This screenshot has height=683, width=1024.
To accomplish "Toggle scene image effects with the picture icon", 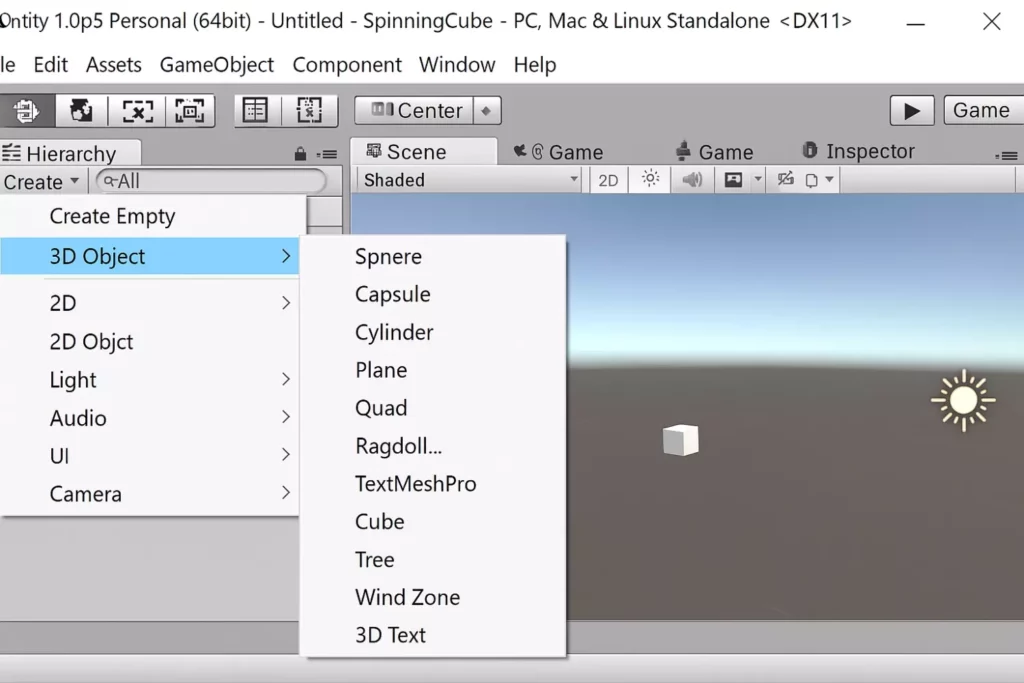I will 733,180.
